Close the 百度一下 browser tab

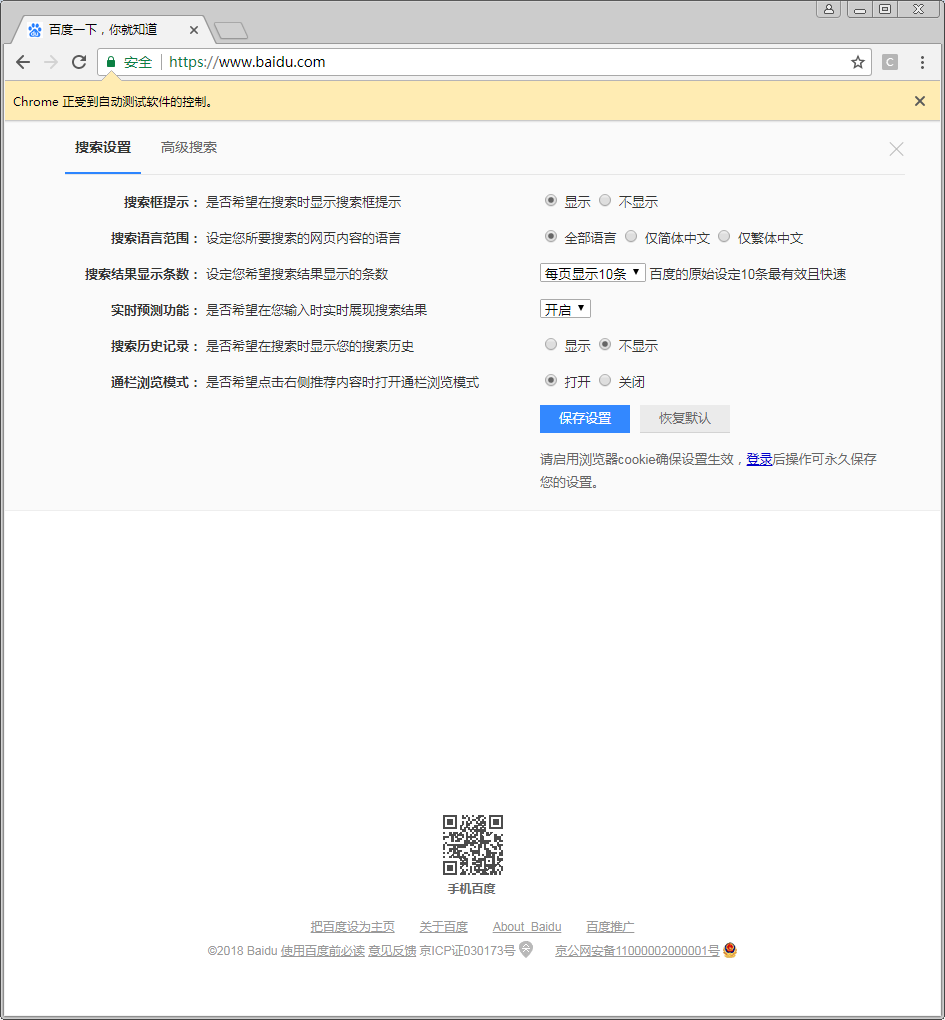[x=194, y=30]
